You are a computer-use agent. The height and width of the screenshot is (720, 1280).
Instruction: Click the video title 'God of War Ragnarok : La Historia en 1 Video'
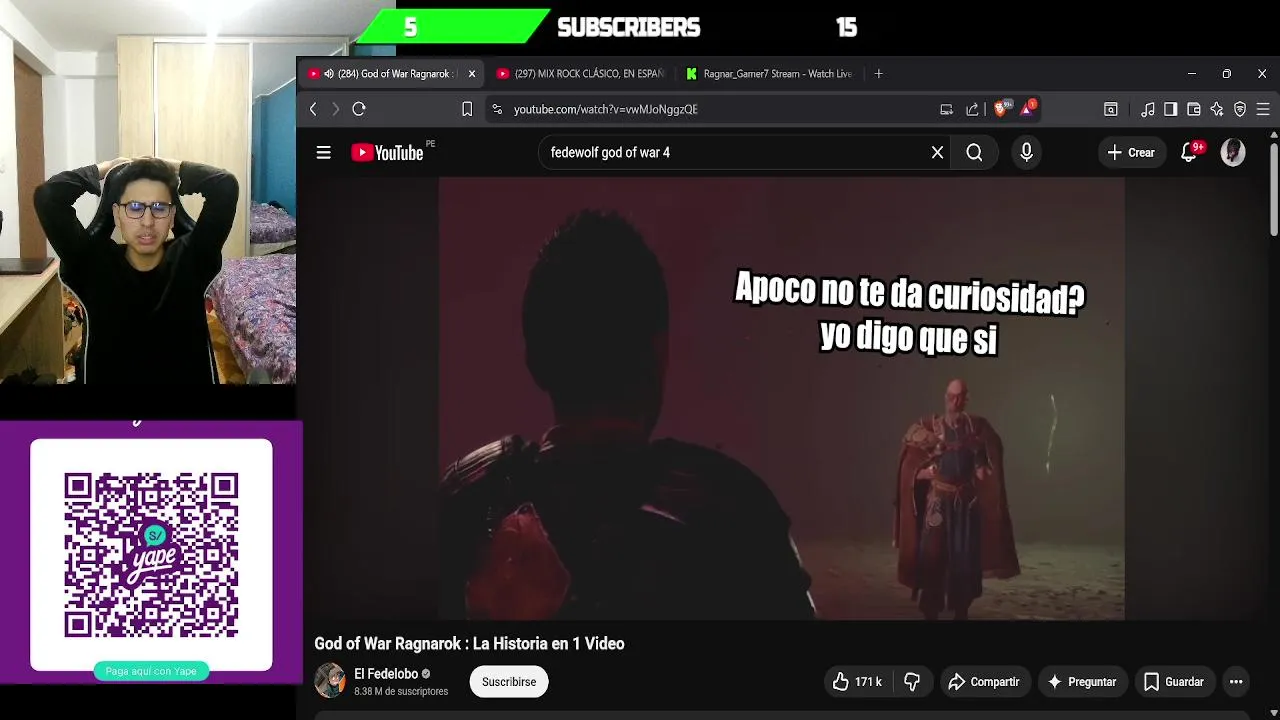469,644
